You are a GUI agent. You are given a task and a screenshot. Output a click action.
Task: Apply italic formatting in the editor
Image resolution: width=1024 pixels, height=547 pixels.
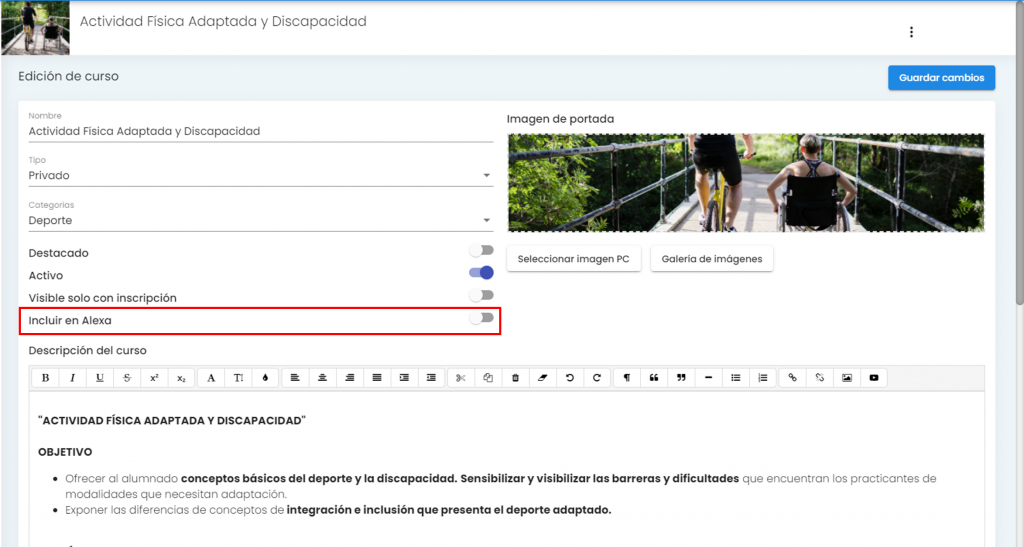click(73, 378)
